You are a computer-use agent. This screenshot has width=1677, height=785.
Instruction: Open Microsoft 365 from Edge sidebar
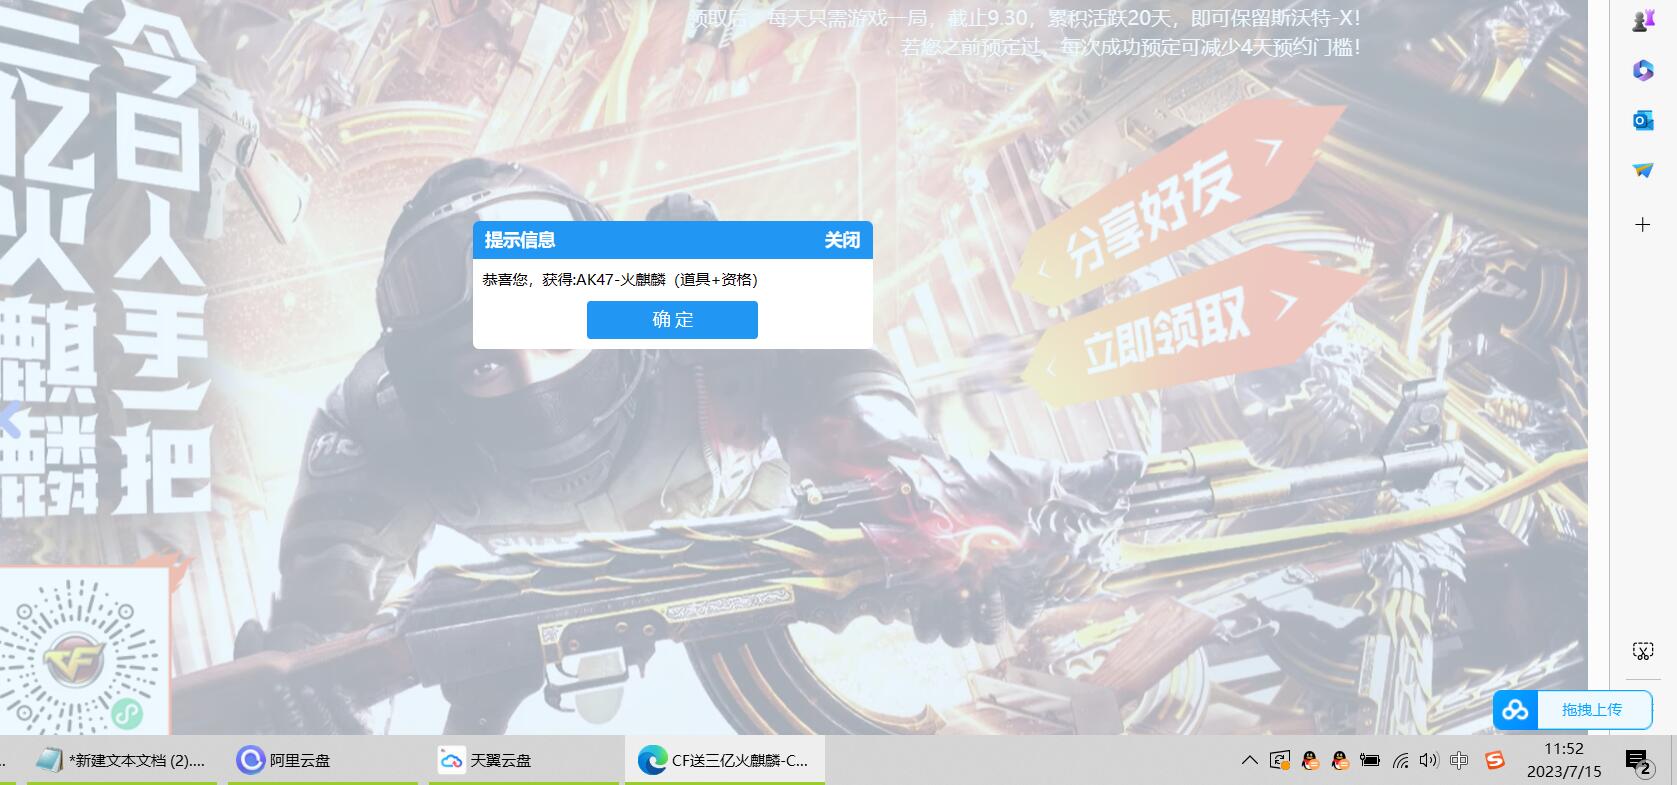click(1642, 70)
